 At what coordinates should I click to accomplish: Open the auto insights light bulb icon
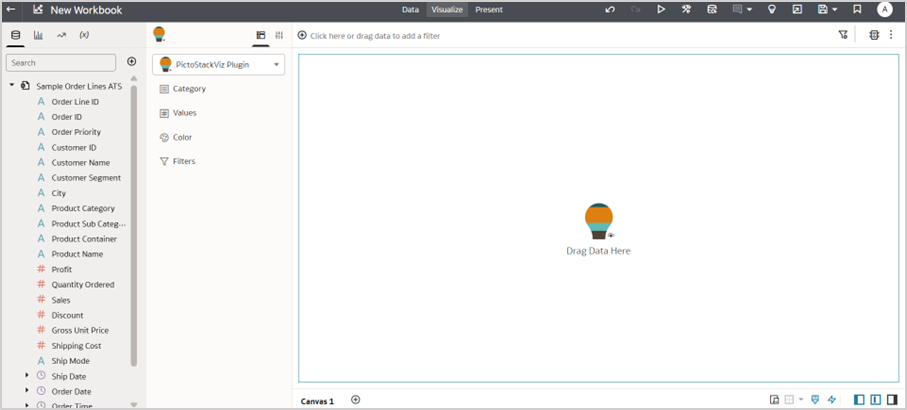pyautogui.click(x=771, y=10)
